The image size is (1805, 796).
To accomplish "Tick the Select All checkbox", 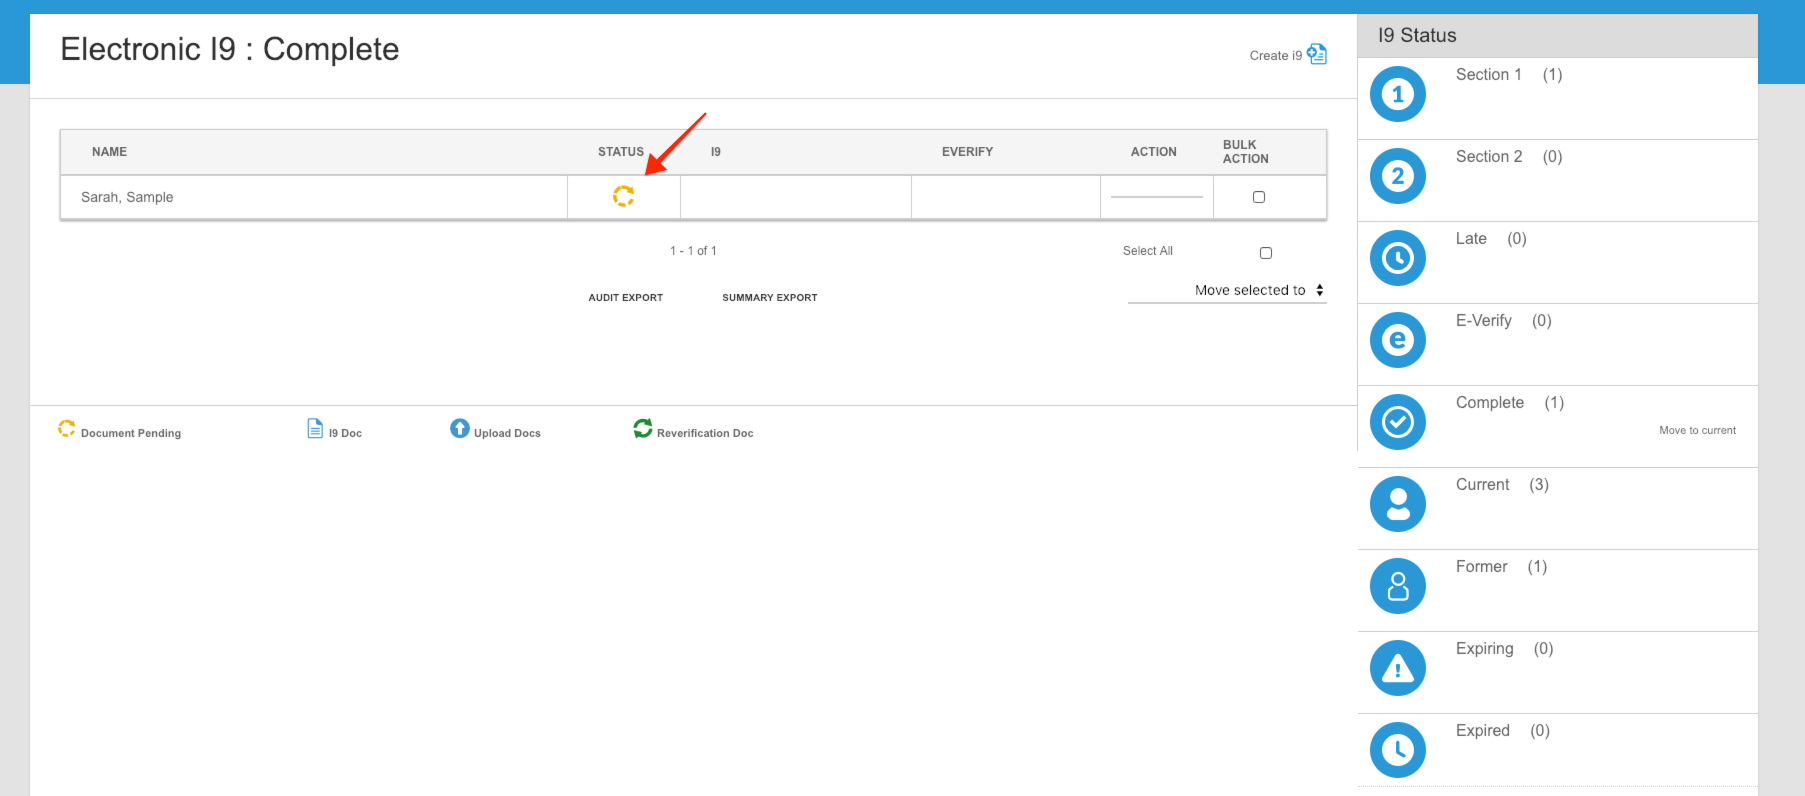I will [1266, 253].
